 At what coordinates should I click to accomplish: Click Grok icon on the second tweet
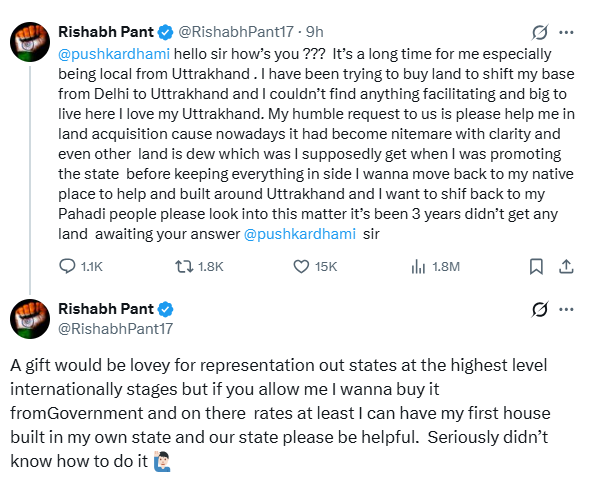540,310
